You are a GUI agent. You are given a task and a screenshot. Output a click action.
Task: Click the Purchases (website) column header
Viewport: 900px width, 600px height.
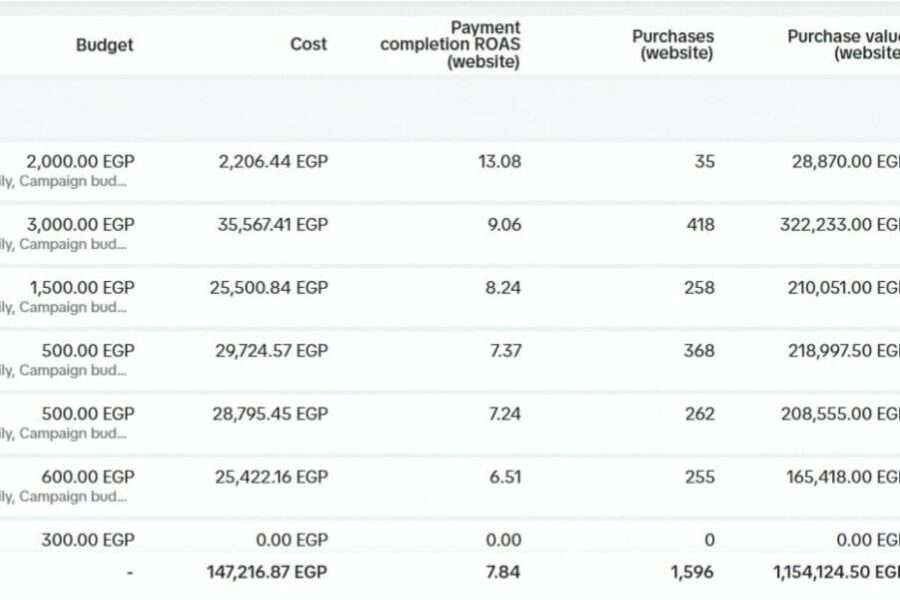point(672,45)
